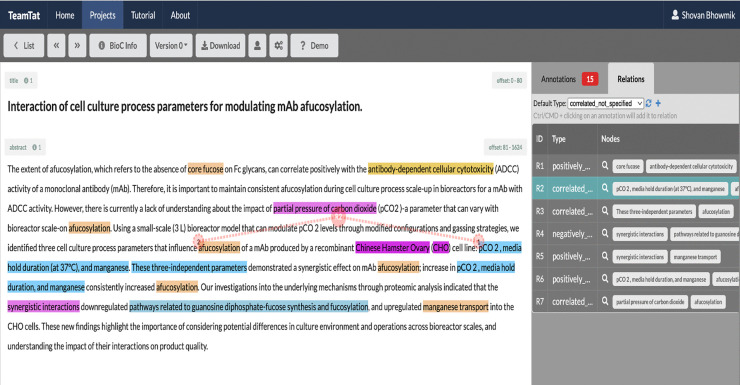Viewport: 740px width, 385px height.
Task: Click 'synergistic interactions' magenta annotation
Action: [x=43, y=307]
